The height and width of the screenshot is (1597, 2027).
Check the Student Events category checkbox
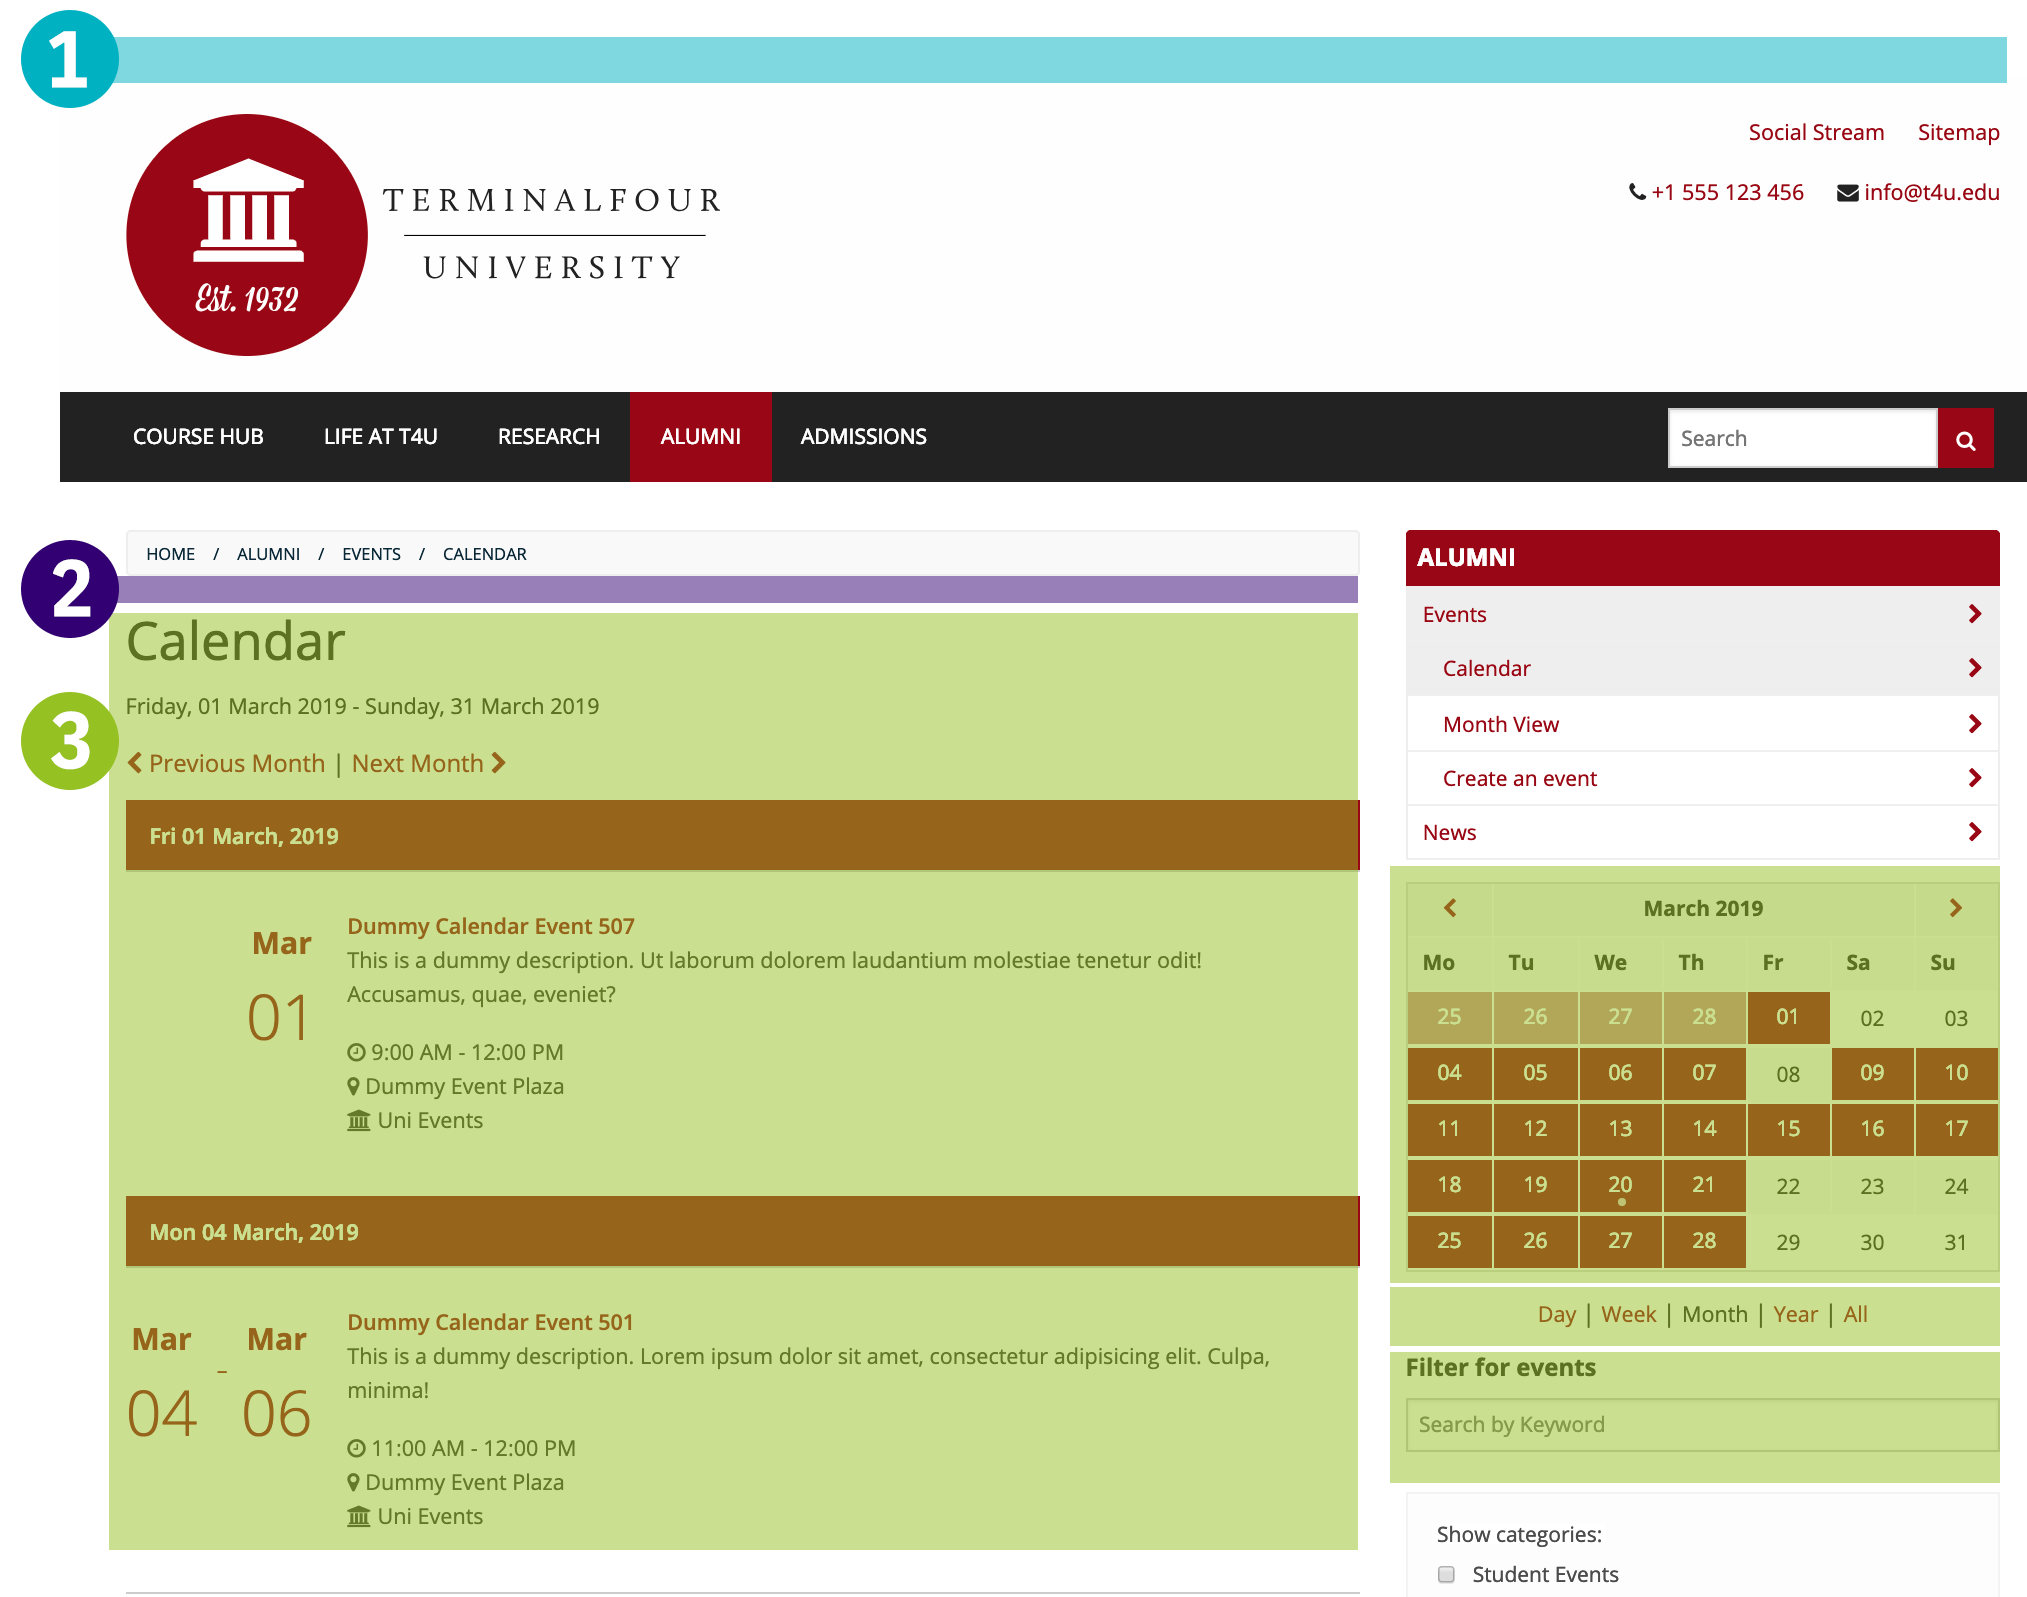[x=1446, y=1574]
